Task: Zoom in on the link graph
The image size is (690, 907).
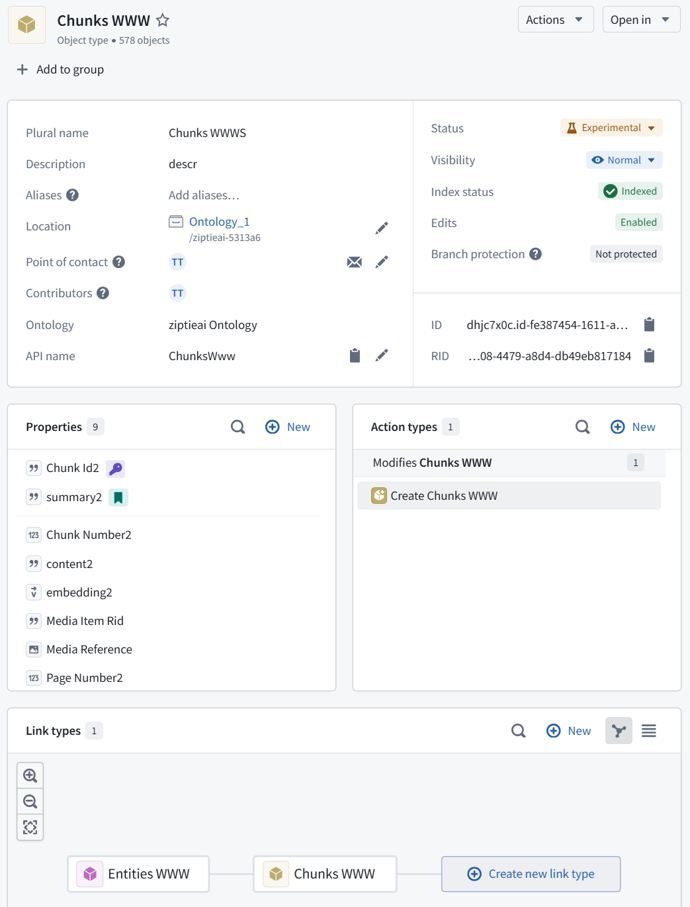Action: click(30, 775)
